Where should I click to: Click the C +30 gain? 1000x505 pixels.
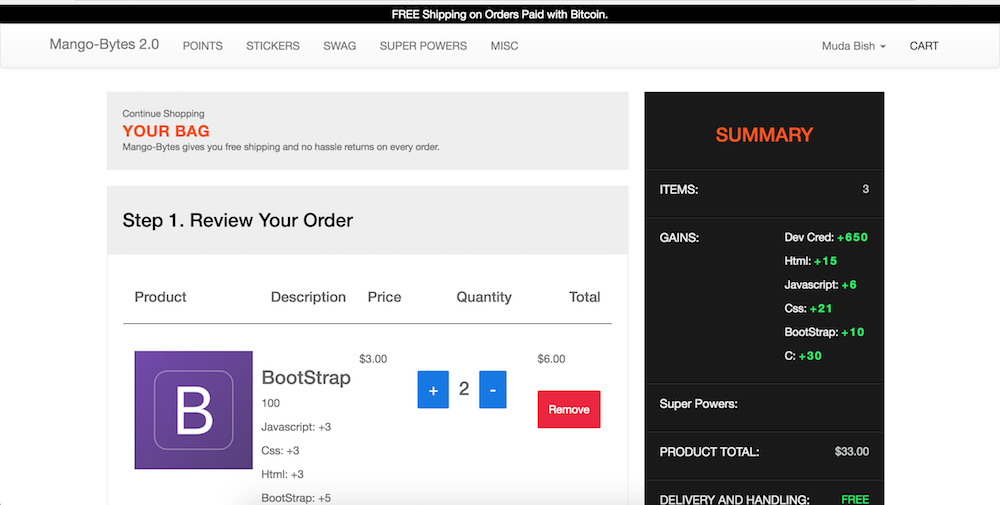[803, 356]
